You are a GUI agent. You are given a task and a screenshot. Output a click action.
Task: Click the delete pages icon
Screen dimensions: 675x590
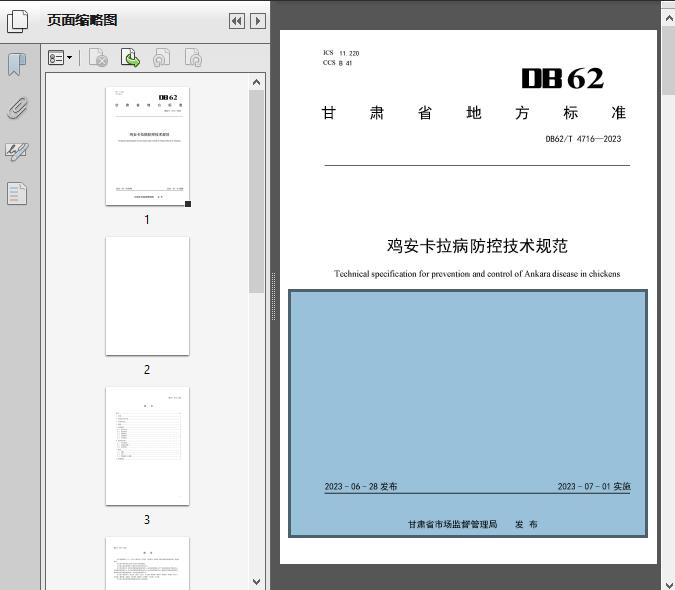point(98,58)
